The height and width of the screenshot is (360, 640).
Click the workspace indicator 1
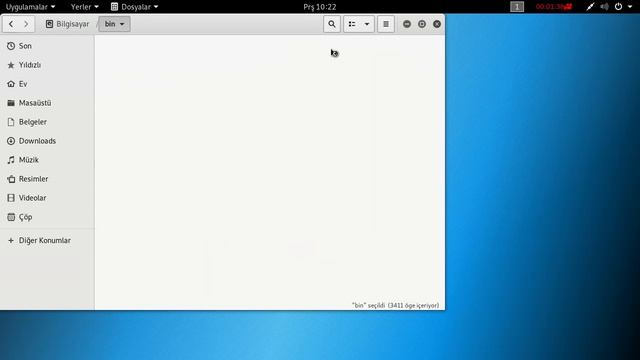pyautogui.click(x=517, y=7)
